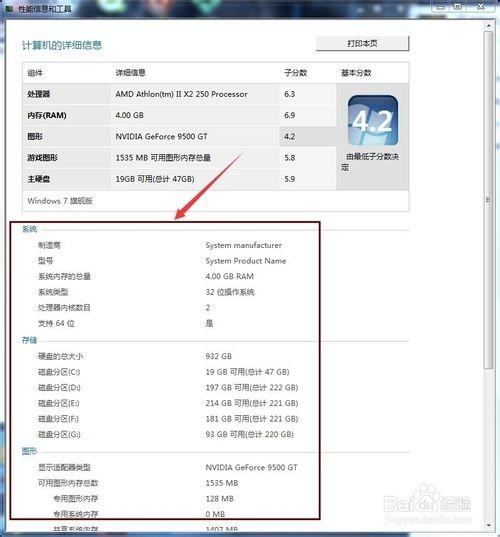Click 181 GB 可用(总计 221 GB) value
This screenshot has height=537, width=500.
point(252,419)
